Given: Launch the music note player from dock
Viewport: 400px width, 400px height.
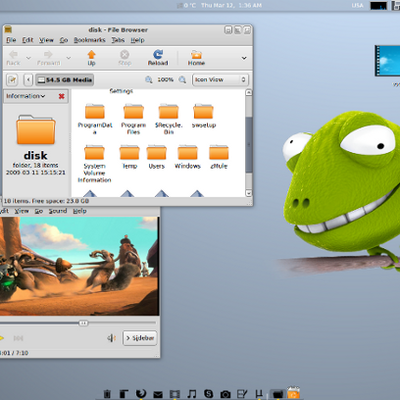Looking at the screenshot, I should coord(191,393).
